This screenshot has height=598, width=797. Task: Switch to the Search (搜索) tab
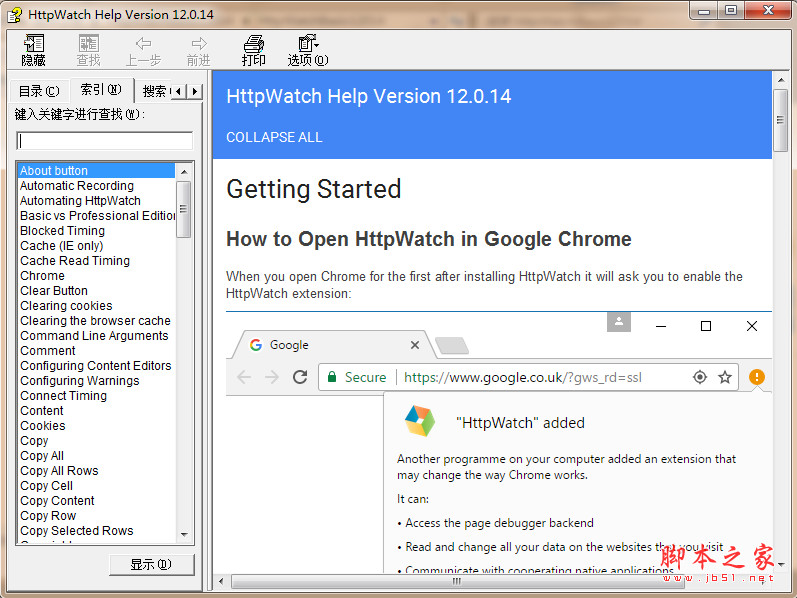155,91
